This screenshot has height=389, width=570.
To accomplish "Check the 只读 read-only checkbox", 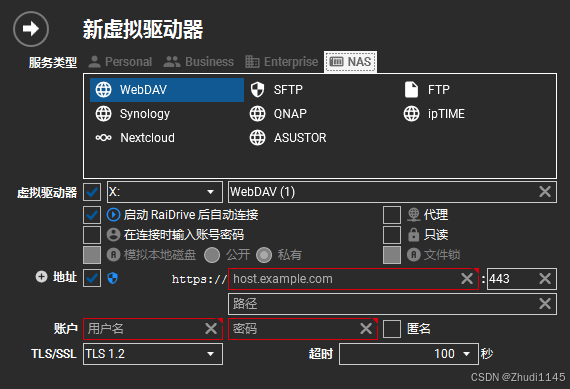I will click(392, 235).
